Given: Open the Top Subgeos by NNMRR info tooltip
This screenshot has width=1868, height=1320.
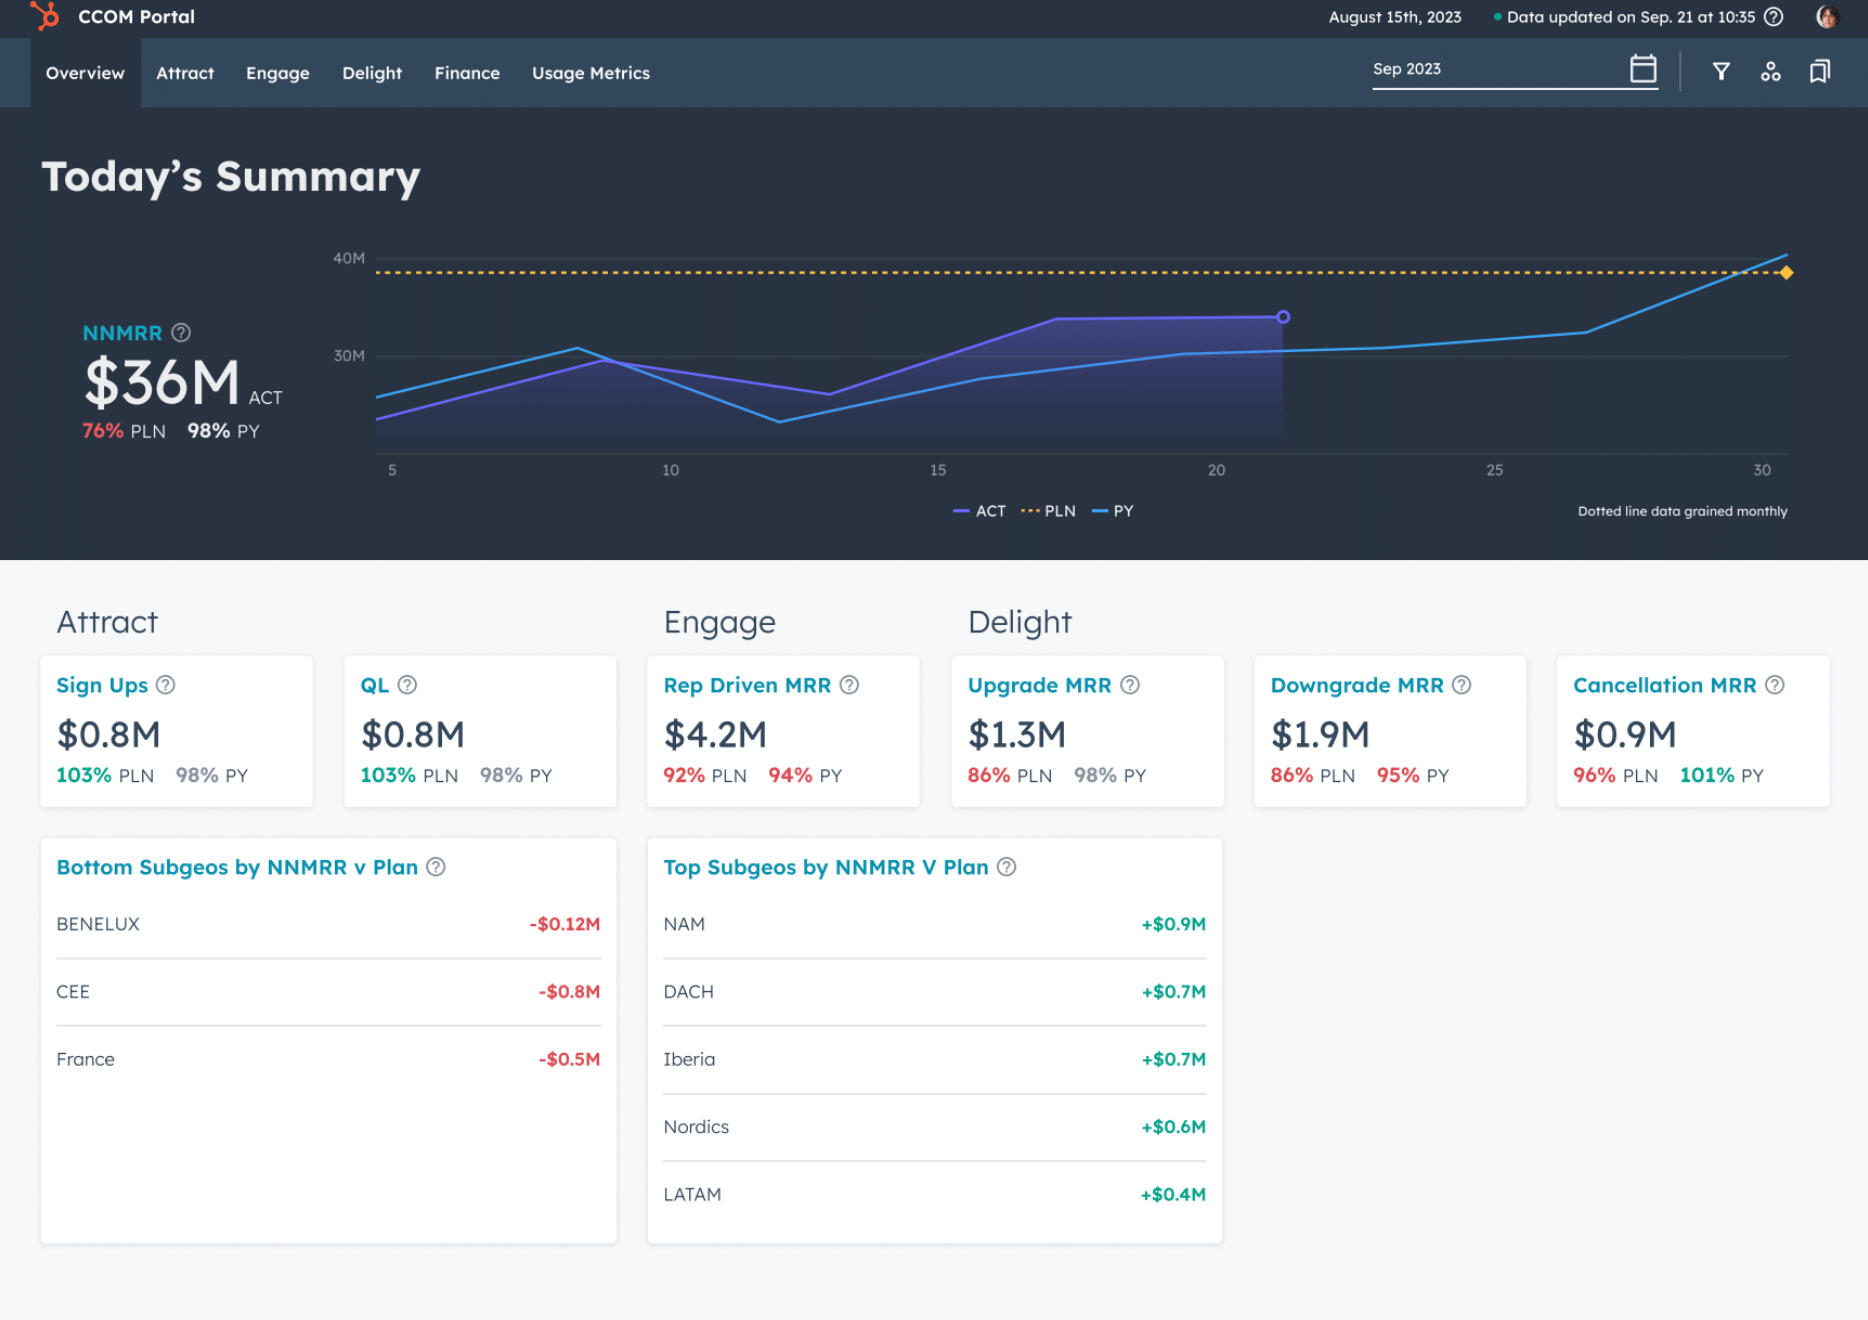Looking at the screenshot, I should (x=1006, y=867).
